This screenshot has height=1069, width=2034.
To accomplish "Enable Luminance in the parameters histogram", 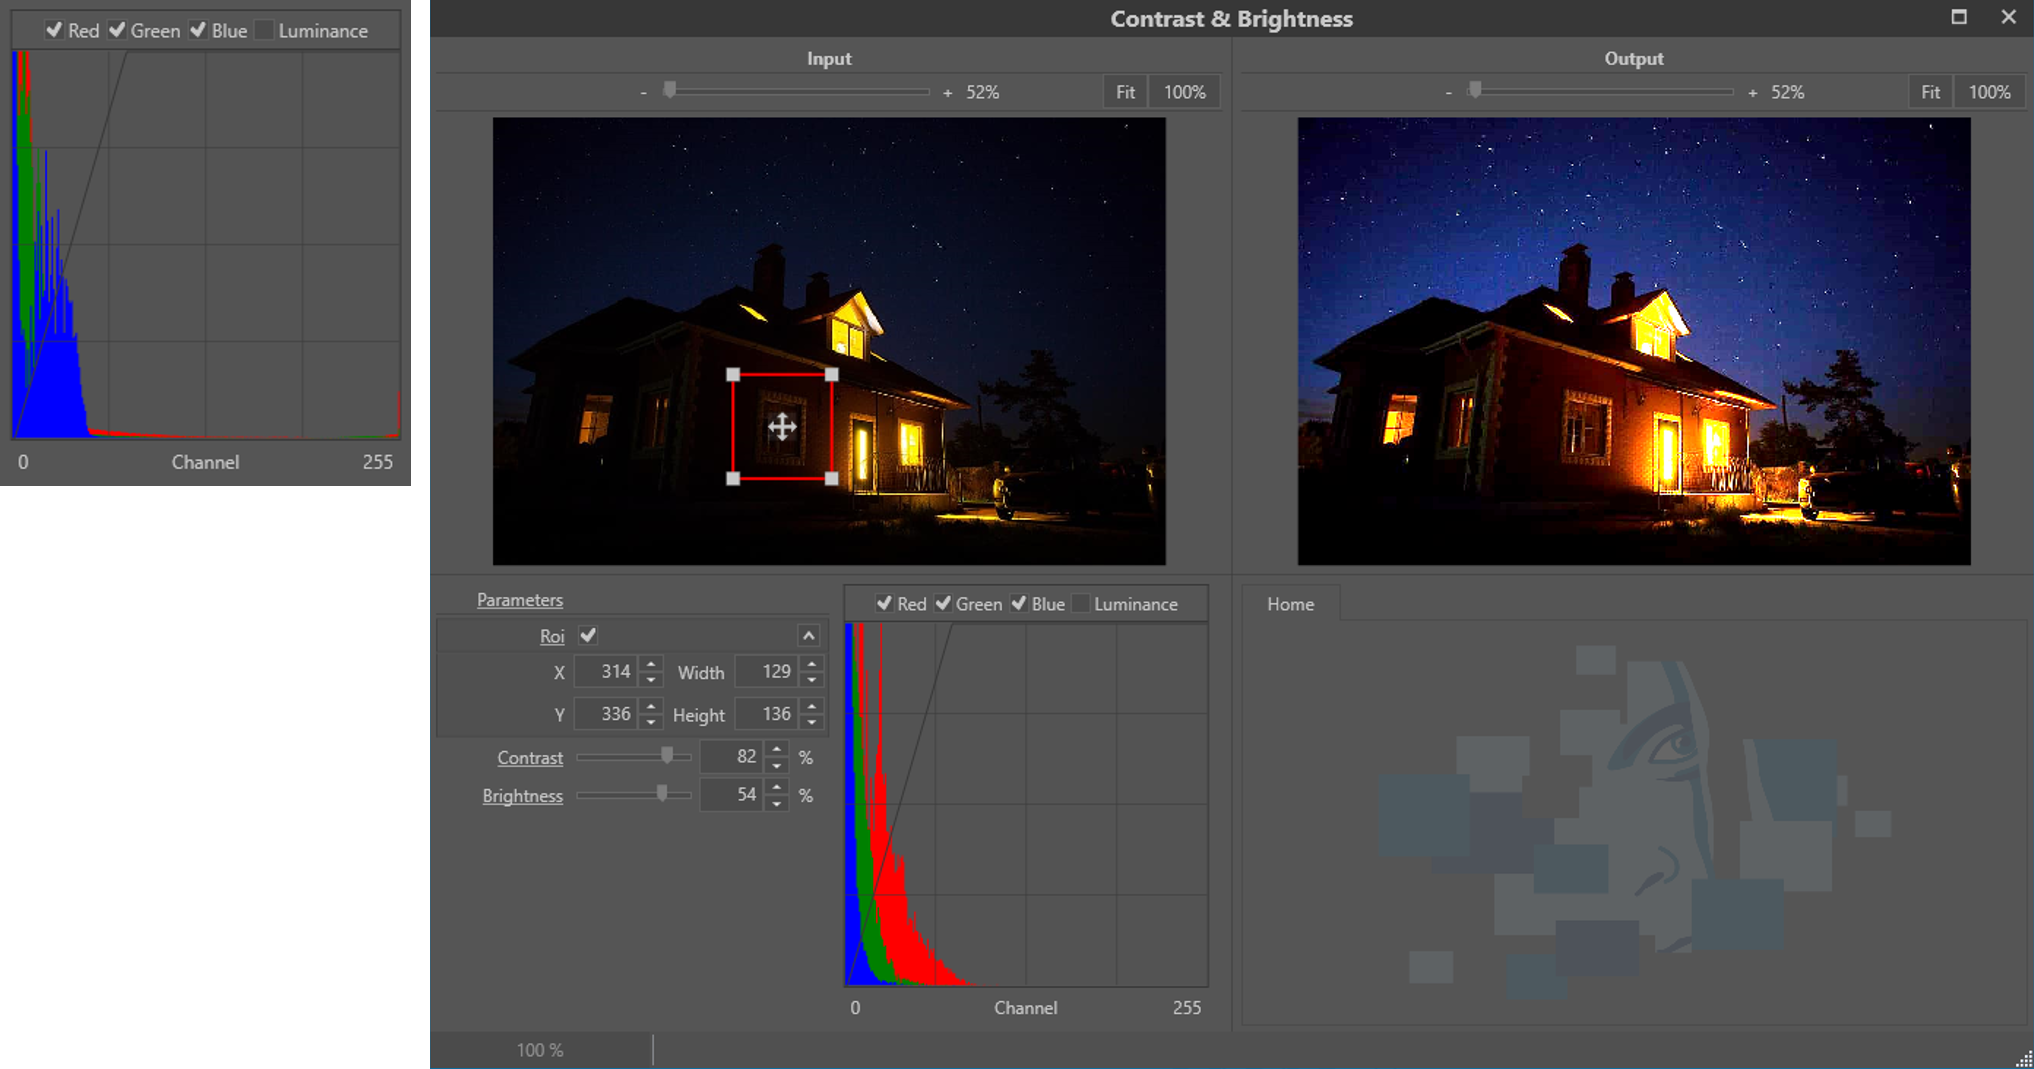I will click(1081, 604).
